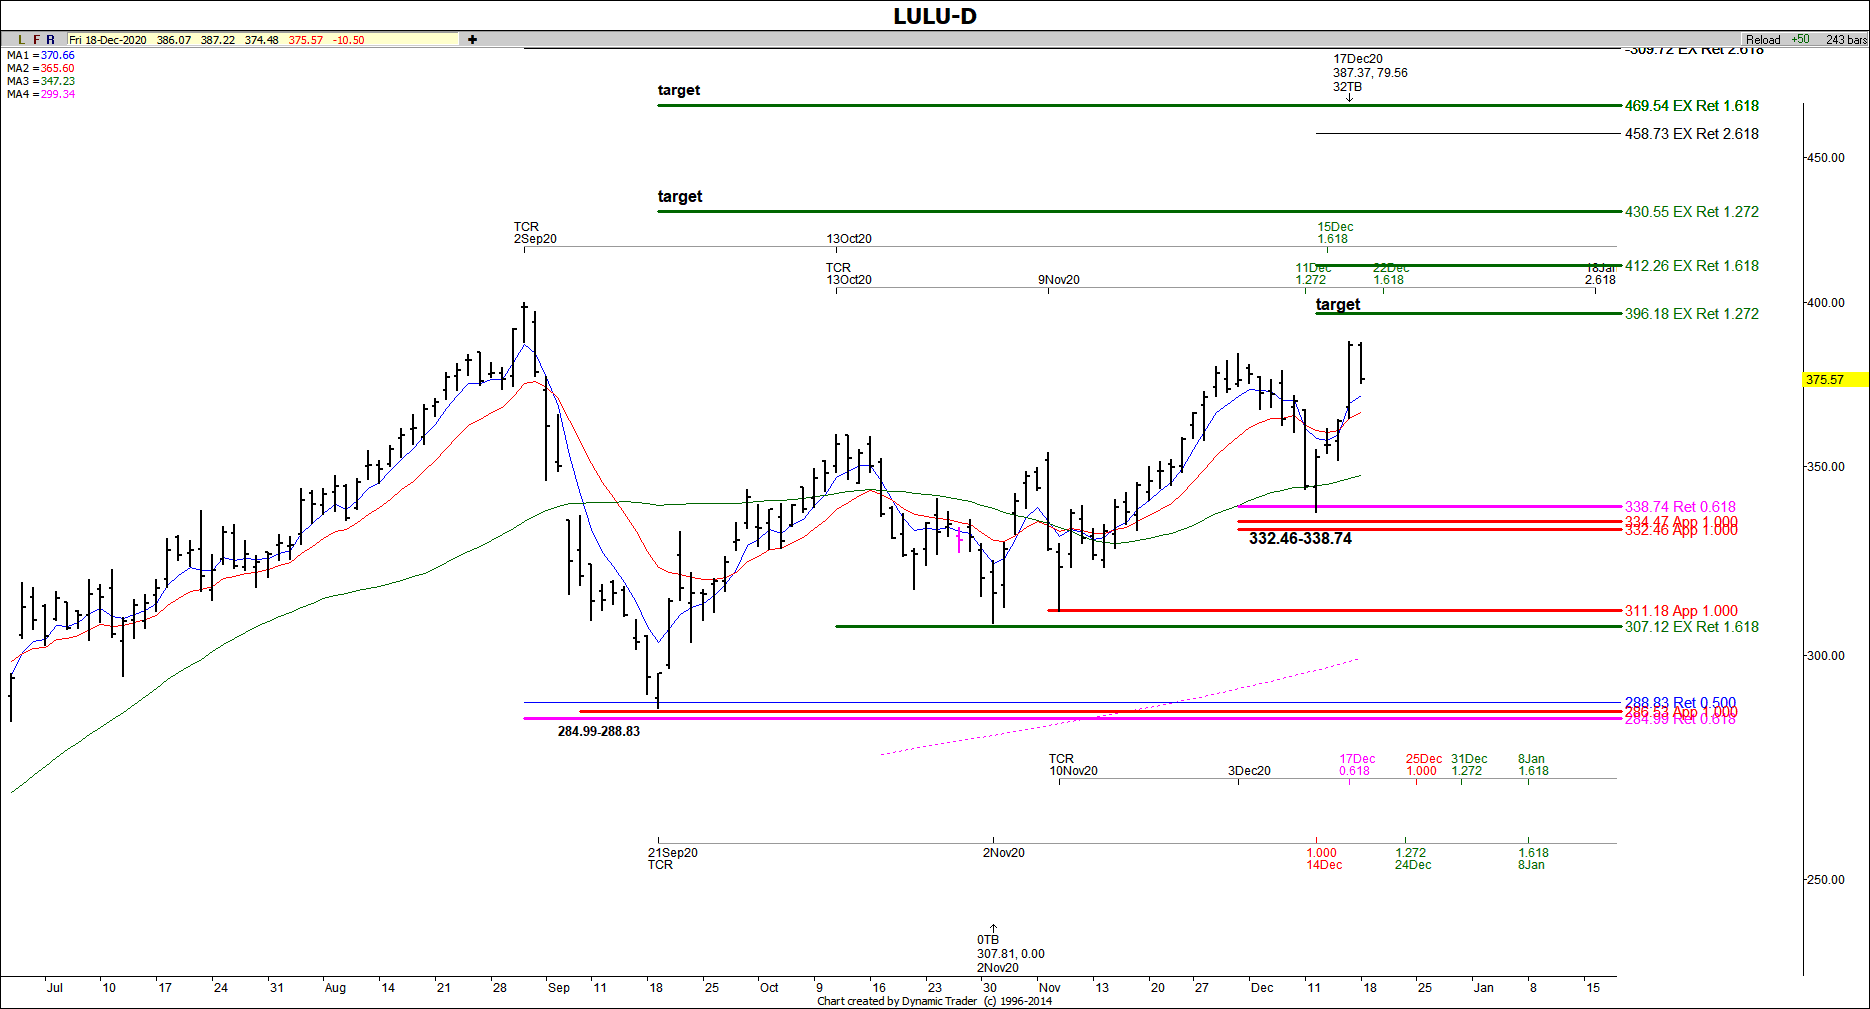Click the Dec date axis label
Image resolution: width=1870 pixels, height=1009 pixels.
click(x=1262, y=988)
